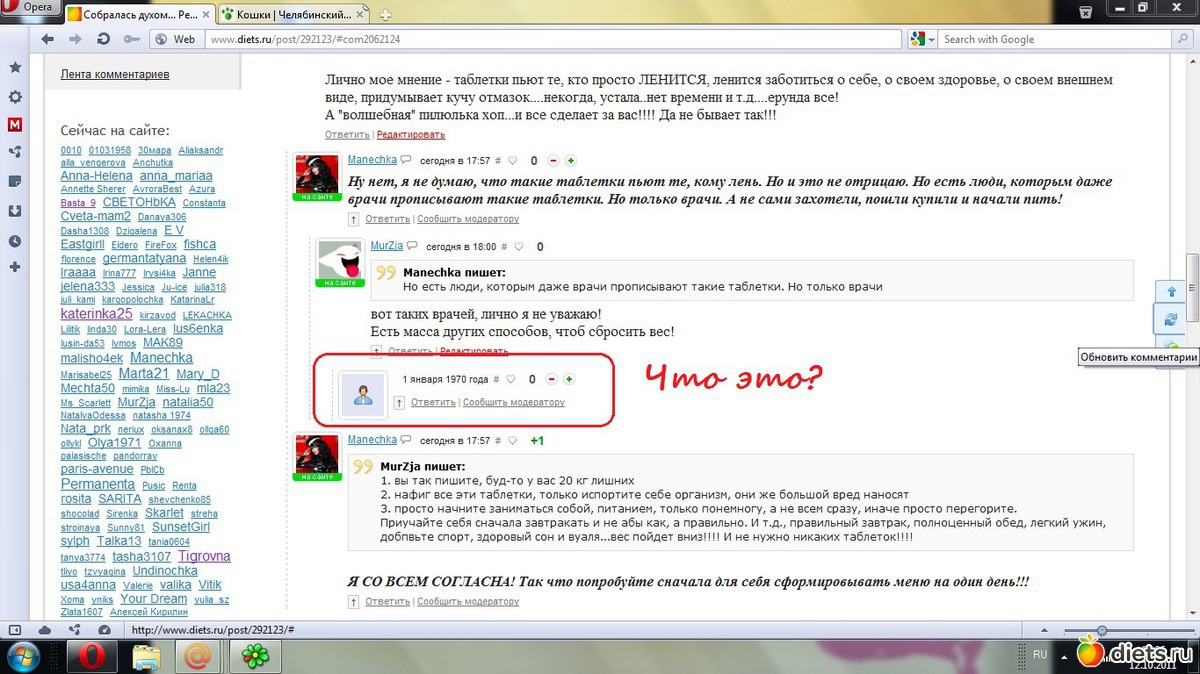Viewport: 1200px width, 674px height.
Task: Click the browser Back arrow
Action: click(x=46, y=39)
